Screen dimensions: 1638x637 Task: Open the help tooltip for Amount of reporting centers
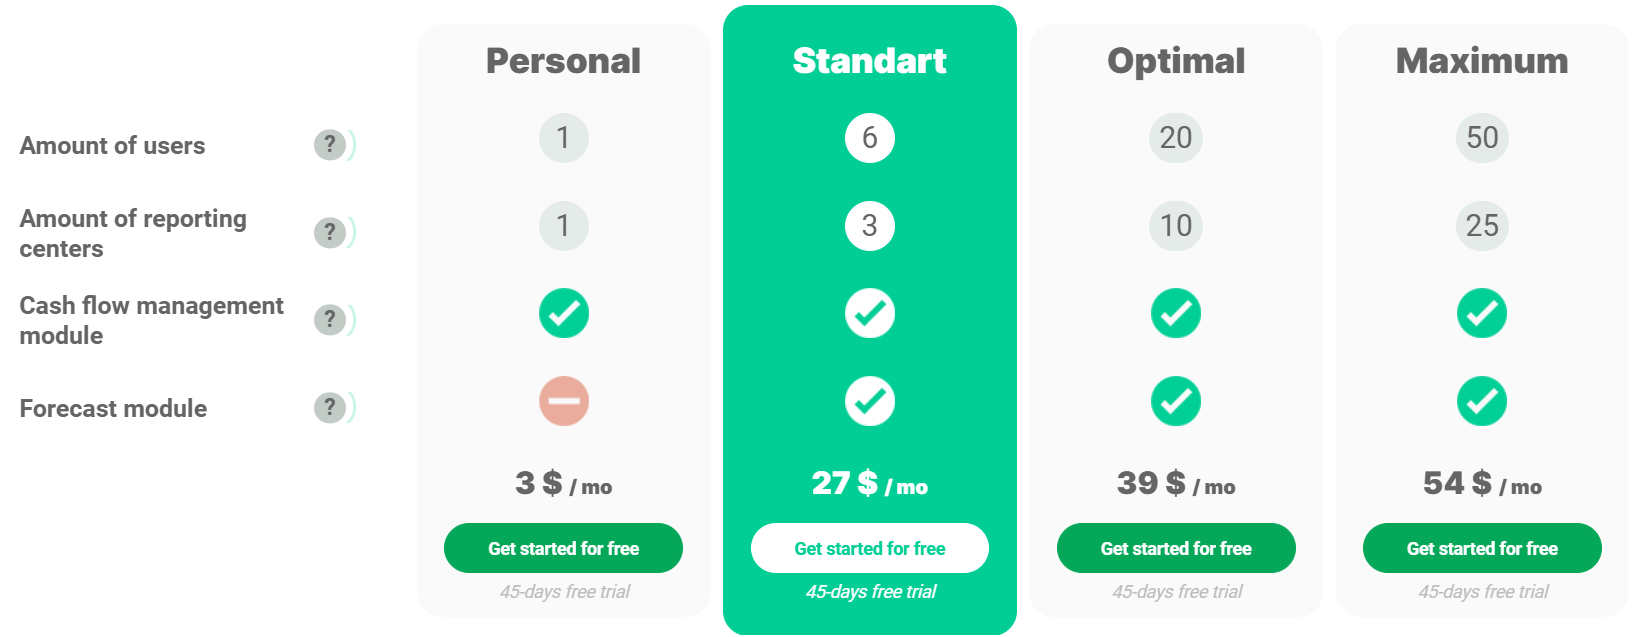click(330, 232)
